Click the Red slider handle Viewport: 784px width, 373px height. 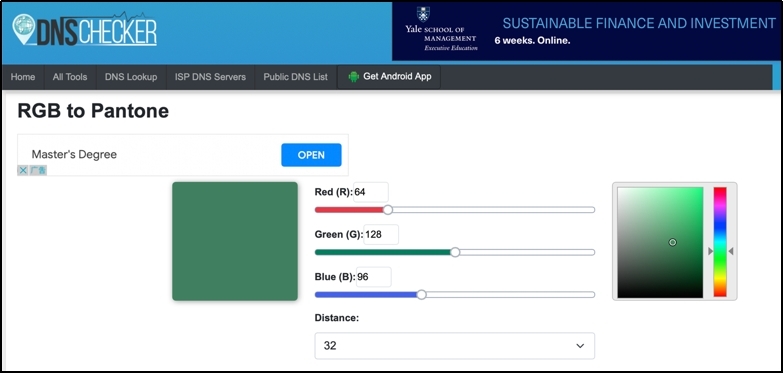388,210
